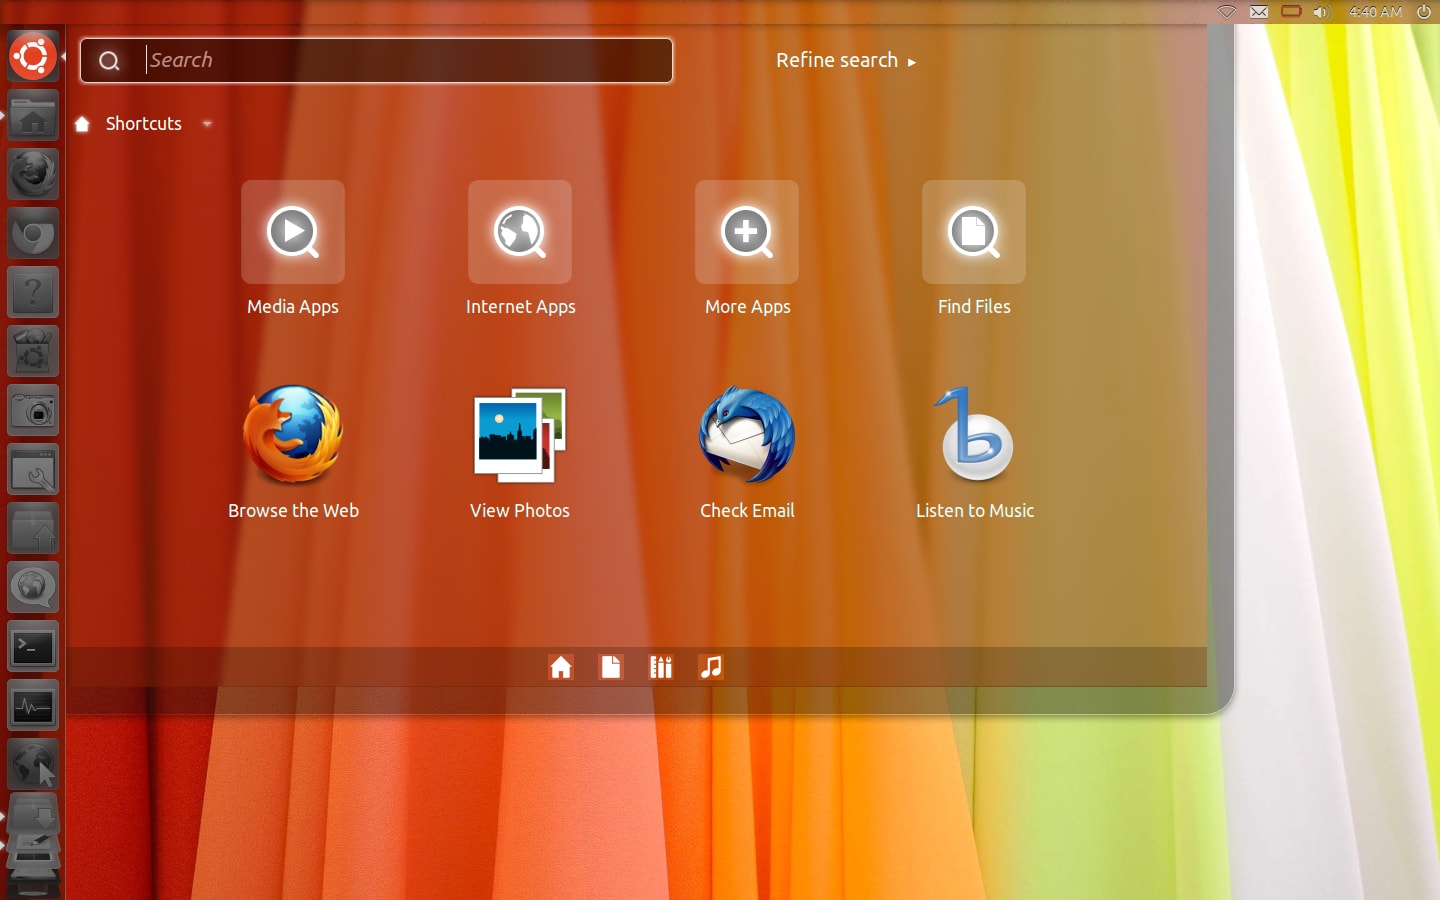The image size is (1440, 900).
Task: Open the question mark launcher icon
Action: point(33,292)
